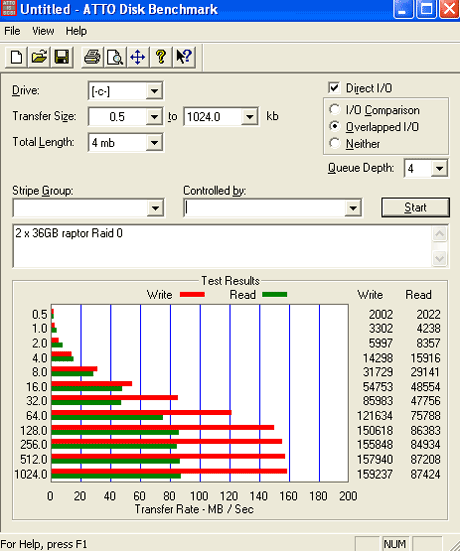
Task: Click the Start benchmark button
Action: pos(415,207)
